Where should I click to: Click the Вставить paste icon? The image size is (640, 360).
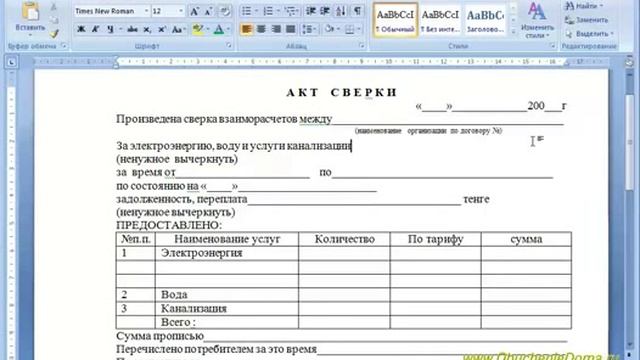(30, 12)
